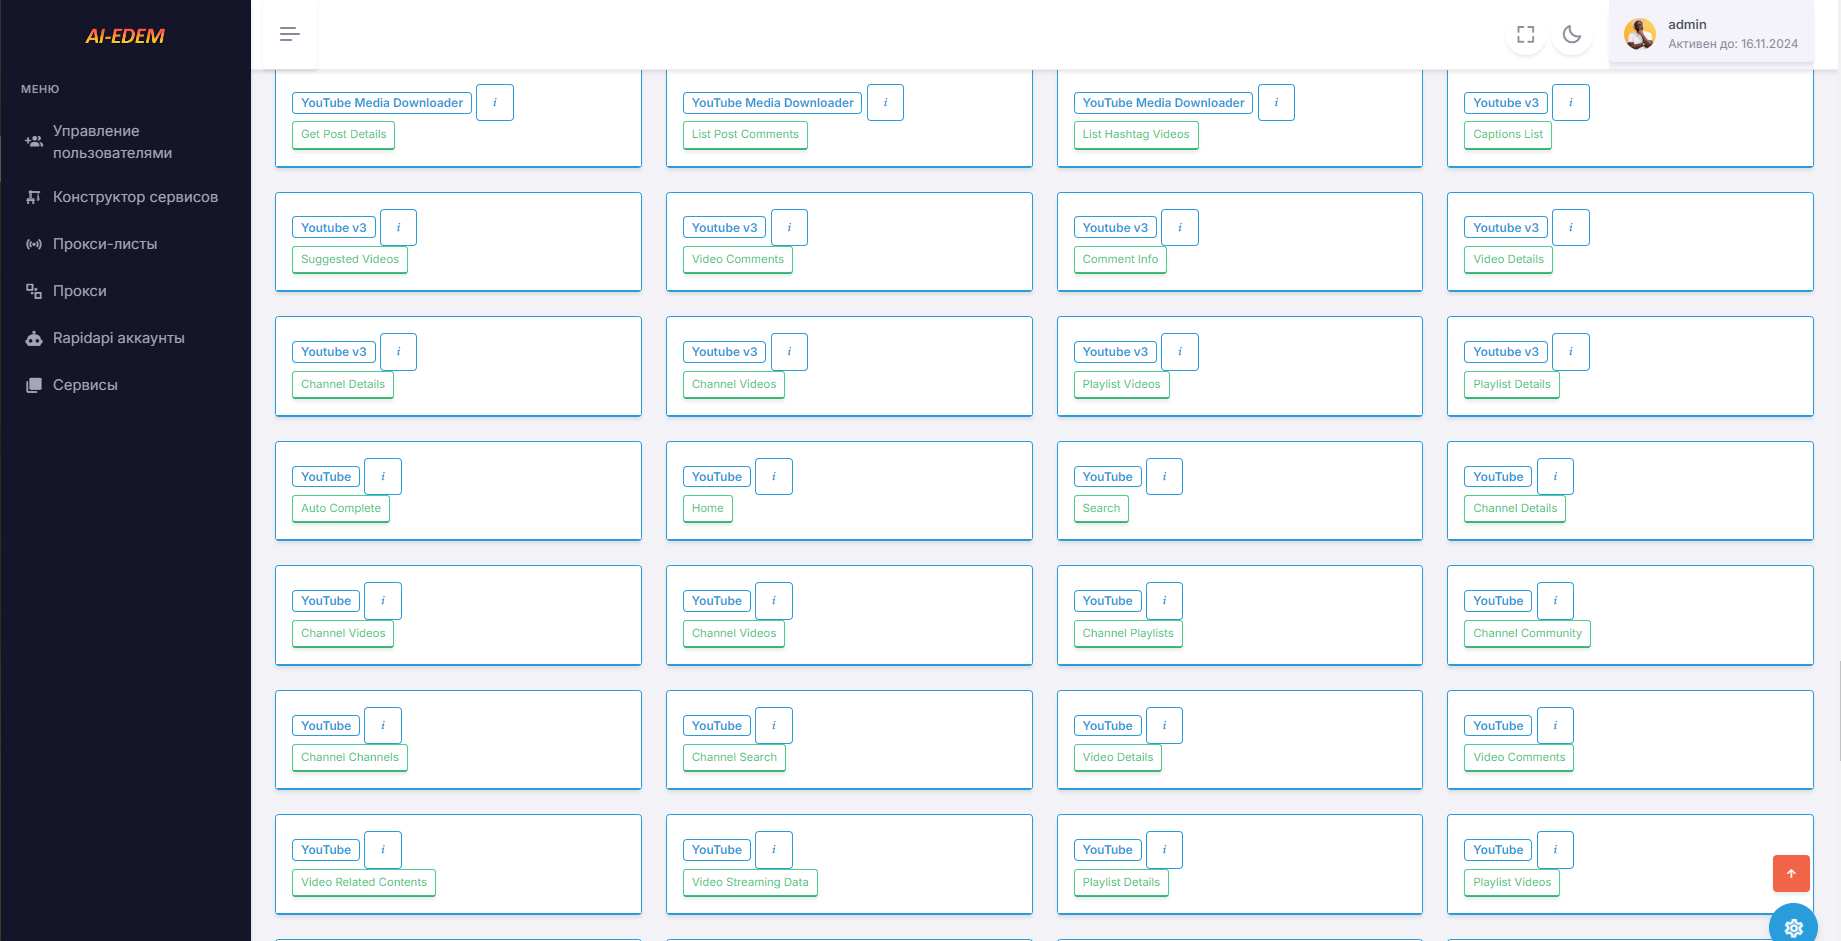Image resolution: width=1841 pixels, height=941 pixels.
Task: Click the admin username in the header
Action: 1687,25
